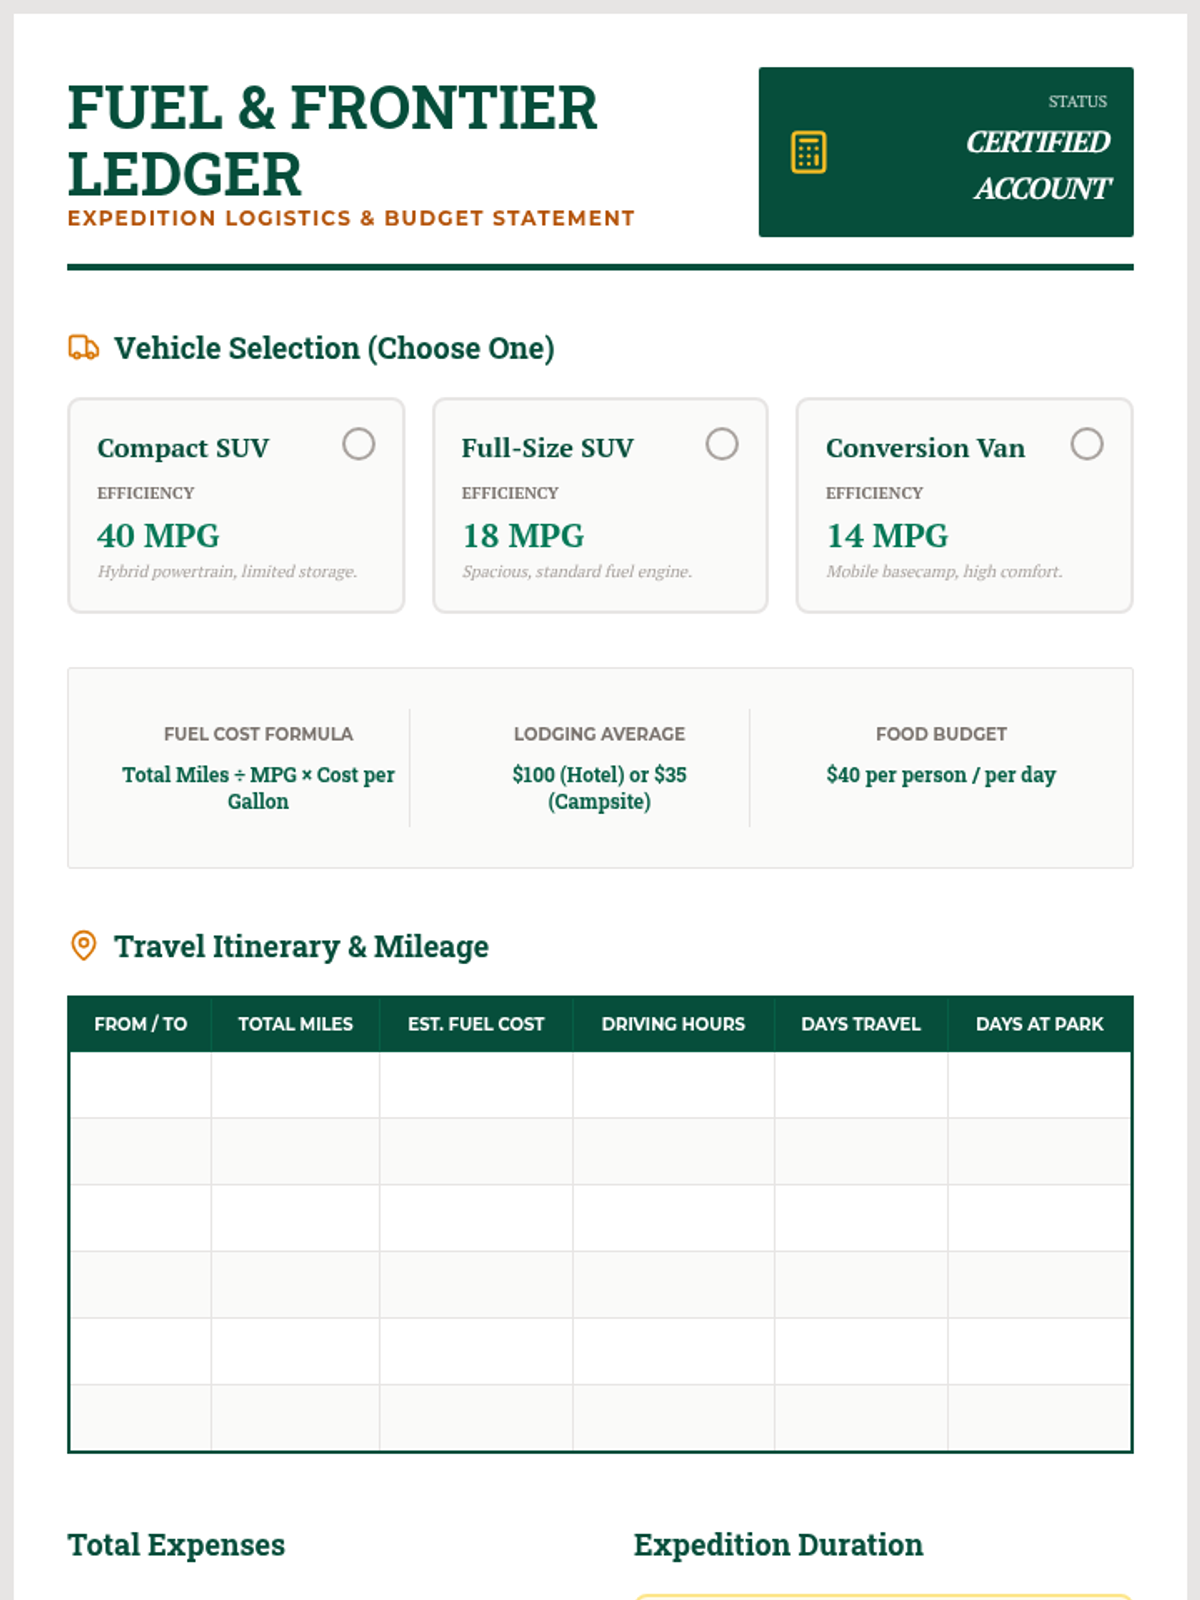1200x1600 pixels.
Task: Click the EST. FUEL COST column header
Action: [x=476, y=1024]
